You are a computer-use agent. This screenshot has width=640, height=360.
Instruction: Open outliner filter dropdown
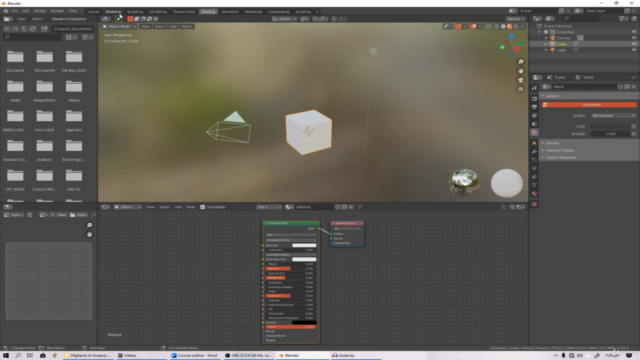(623, 19)
